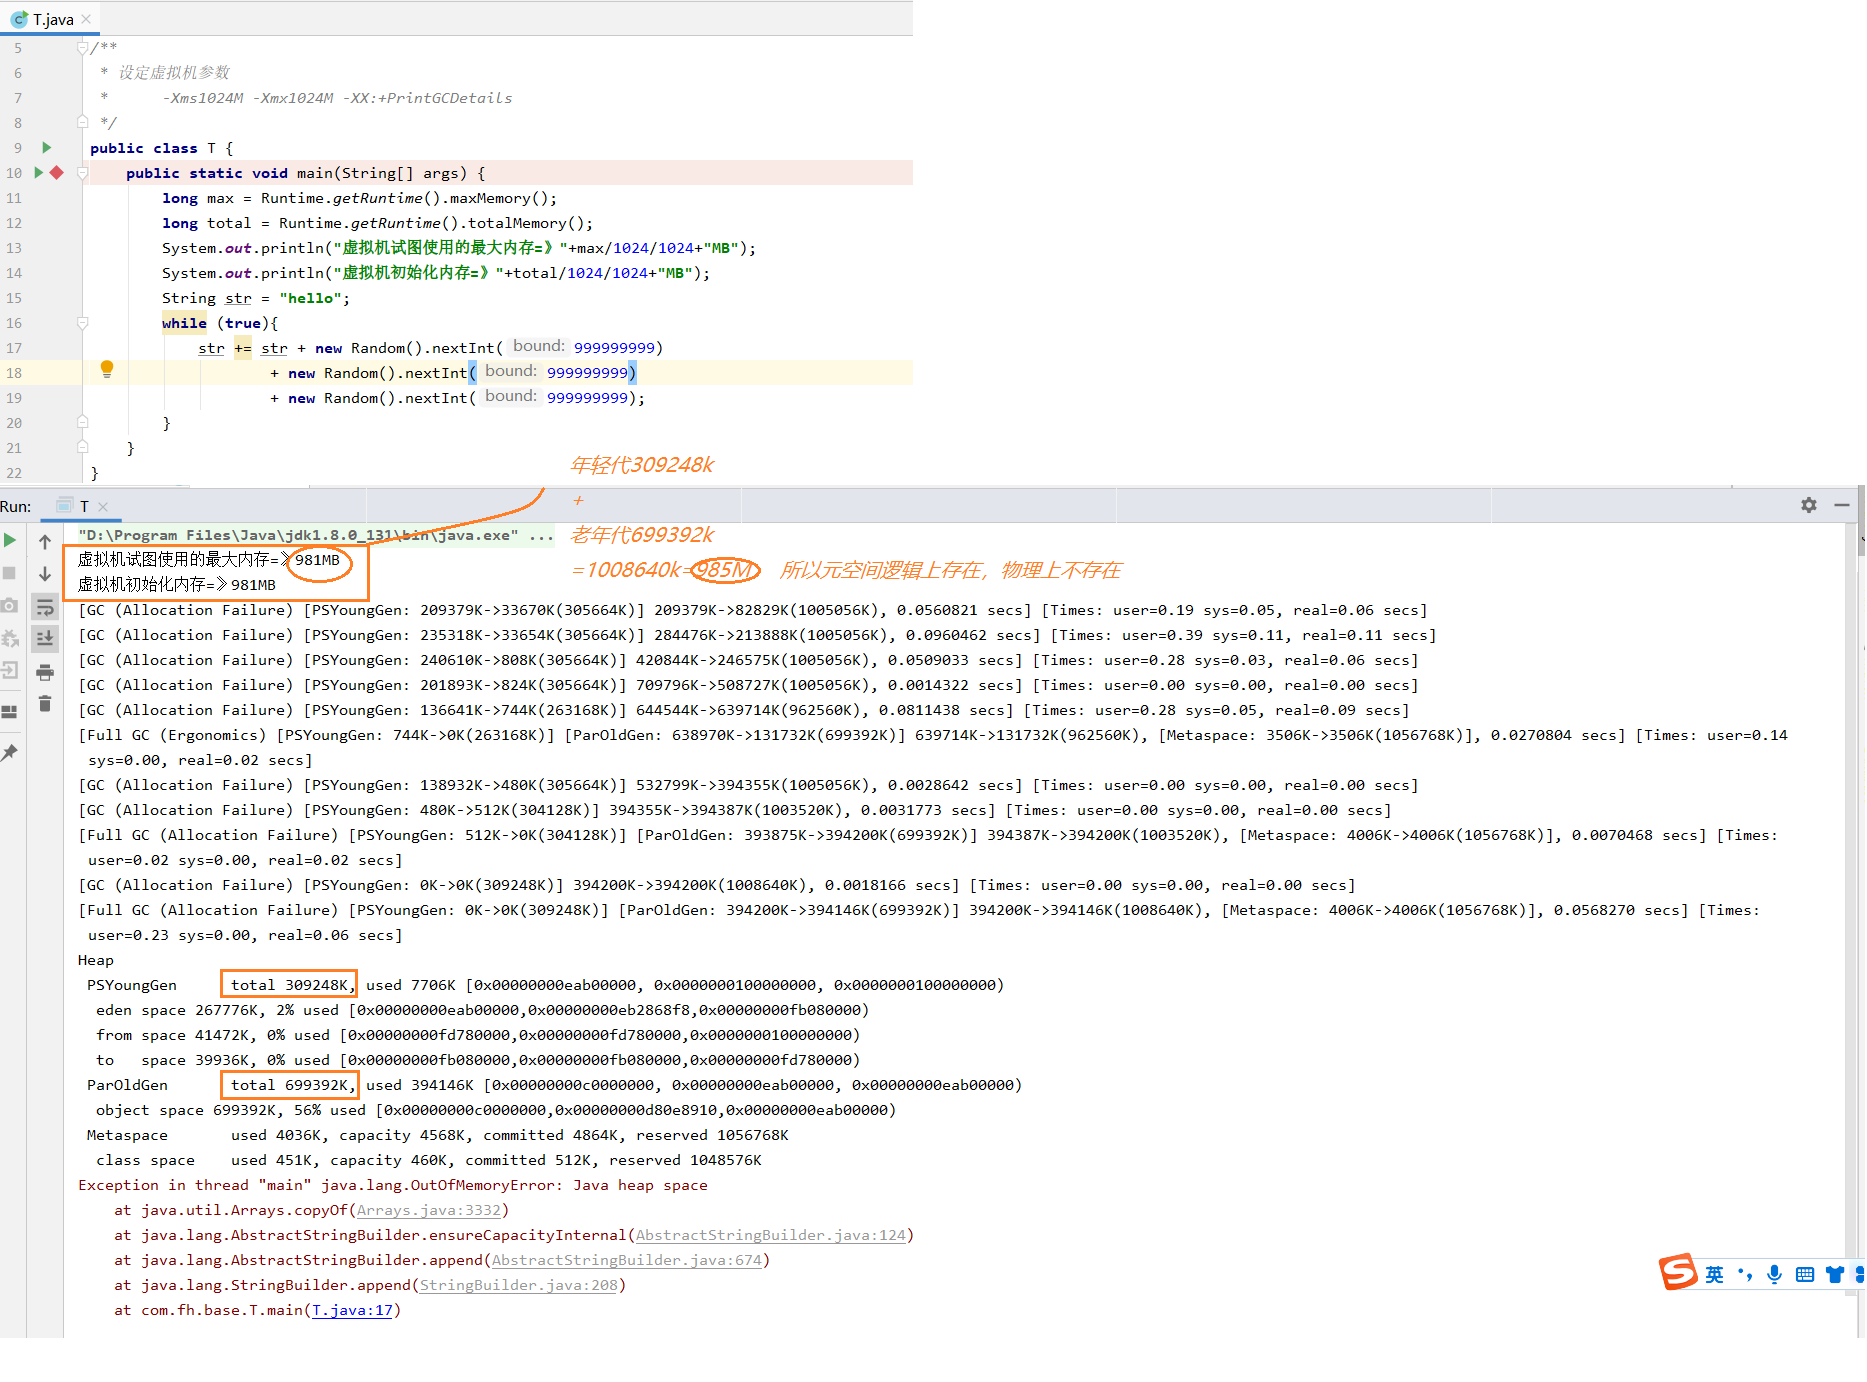Viewport: 1867px width, 1382px height.
Task: Toggle the Scroll to End icon
Action: [x=45, y=638]
